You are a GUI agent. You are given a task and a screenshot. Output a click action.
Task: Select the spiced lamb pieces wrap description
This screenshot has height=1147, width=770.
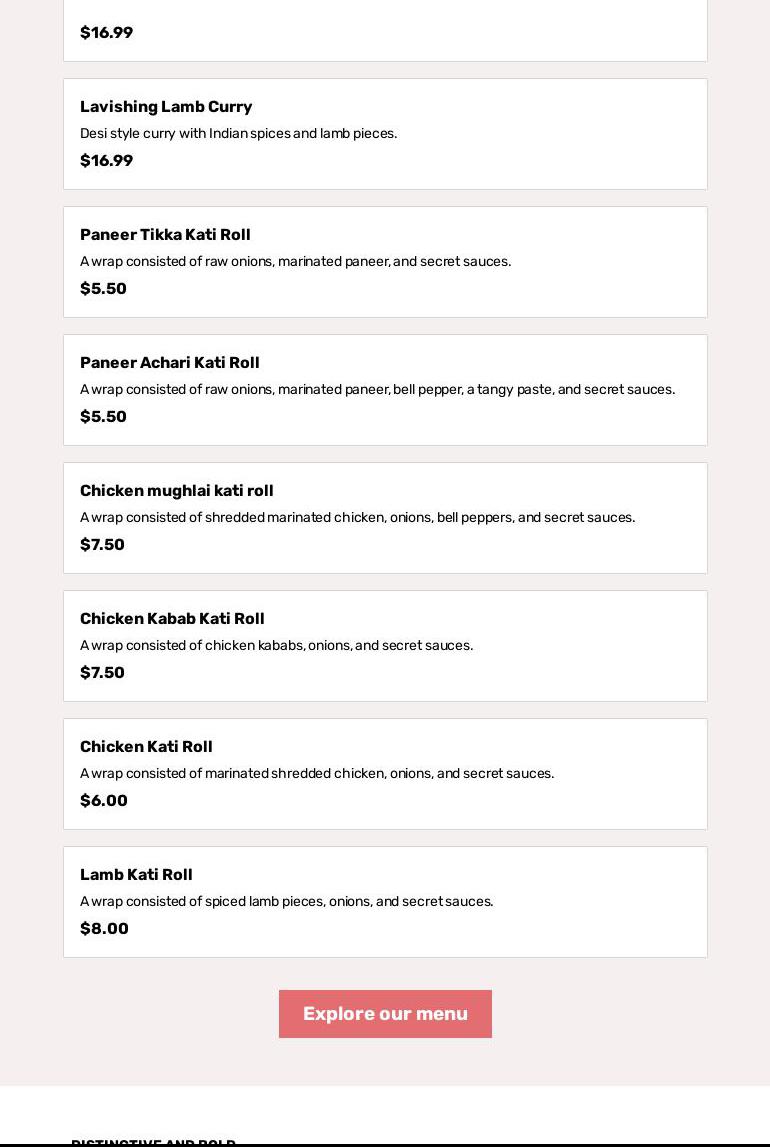[286, 902]
